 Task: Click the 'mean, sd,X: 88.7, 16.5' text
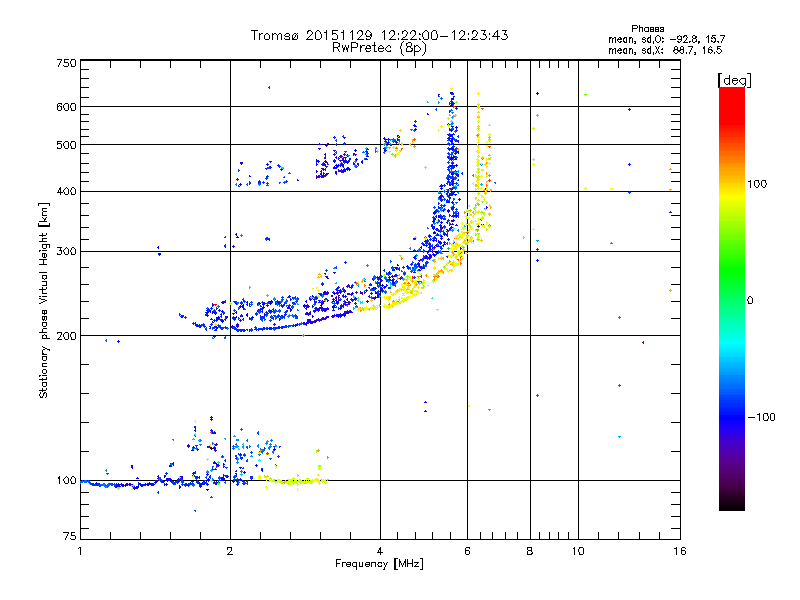(665, 50)
